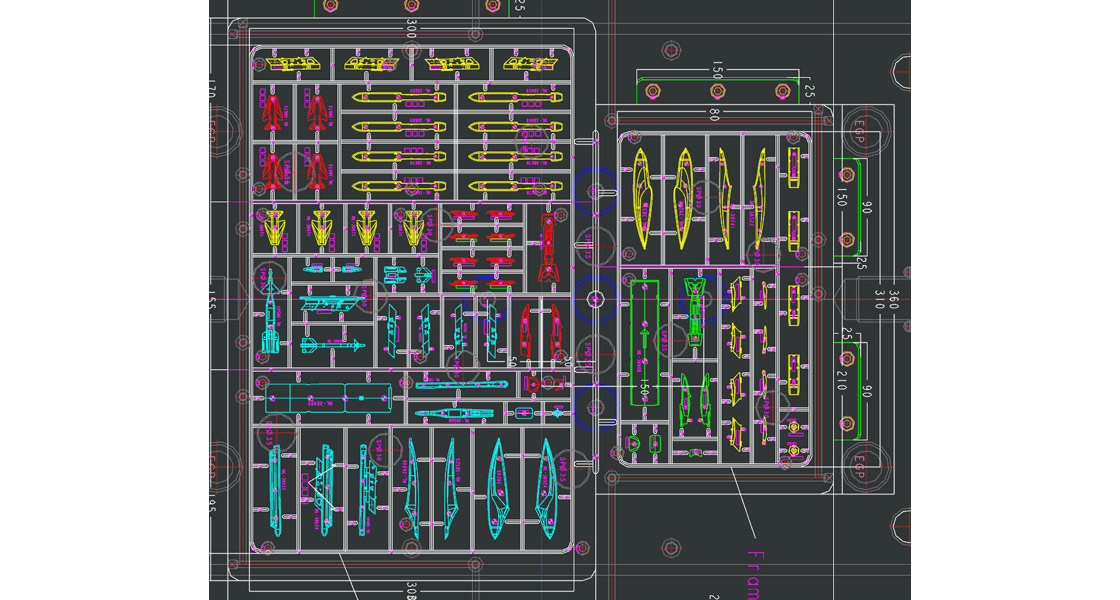The image size is (1120, 600).
Task: Click the 300 dimension text at top
Action: pos(410,29)
